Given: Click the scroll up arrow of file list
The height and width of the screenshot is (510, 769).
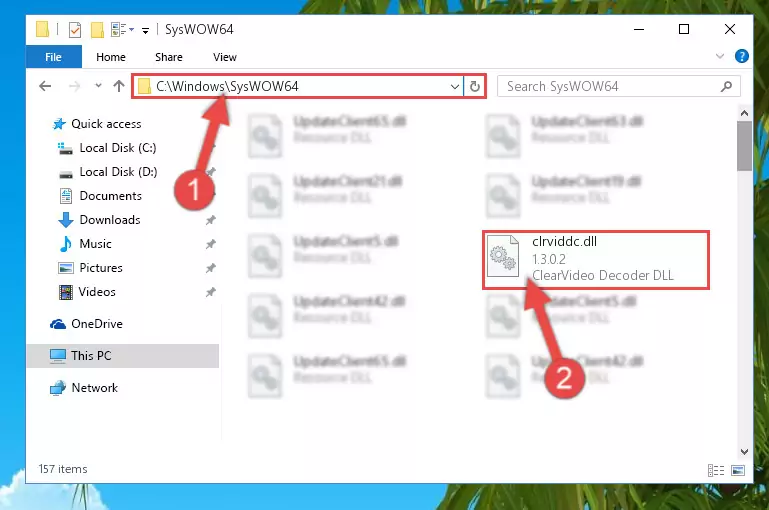Looking at the screenshot, I should tap(744, 113).
